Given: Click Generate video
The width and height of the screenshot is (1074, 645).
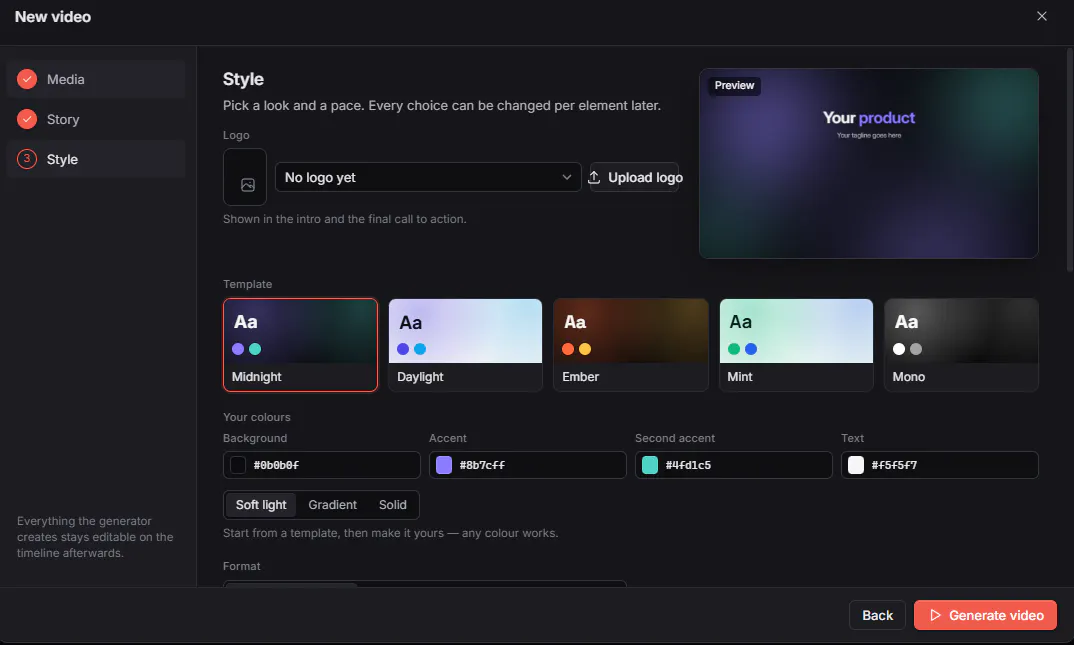Looking at the screenshot, I should click(x=985, y=616).
